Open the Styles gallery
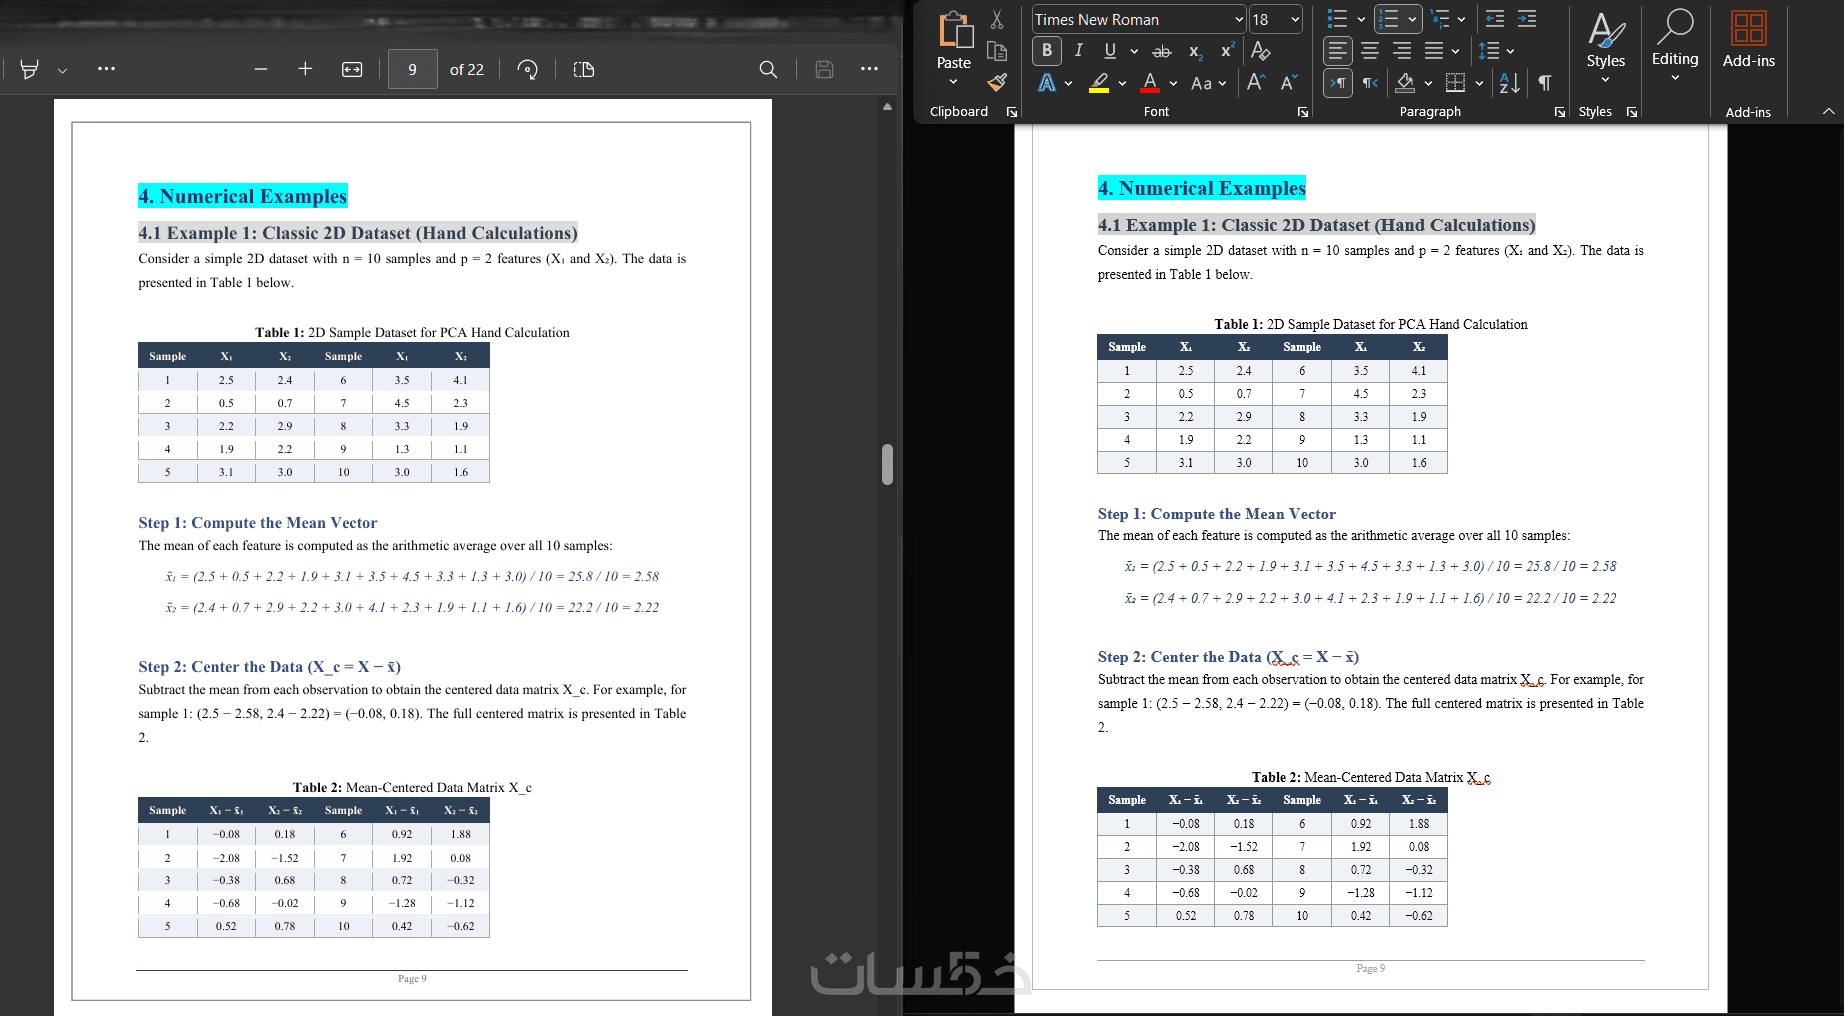The width and height of the screenshot is (1844, 1016). [x=1606, y=48]
